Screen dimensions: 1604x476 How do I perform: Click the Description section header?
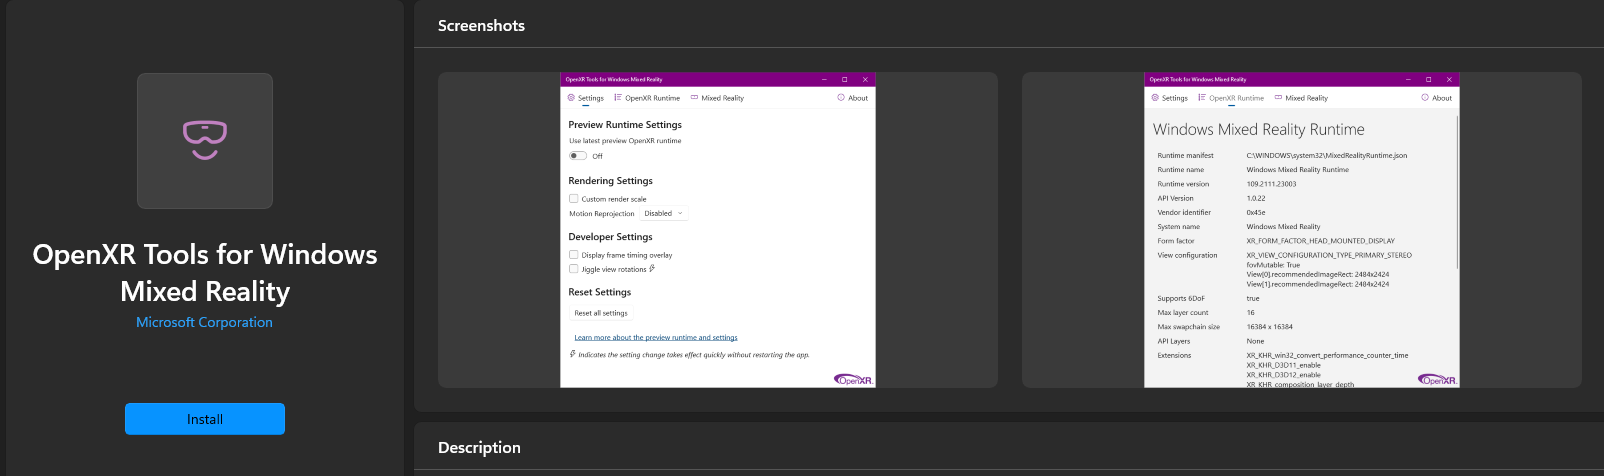tap(479, 447)
